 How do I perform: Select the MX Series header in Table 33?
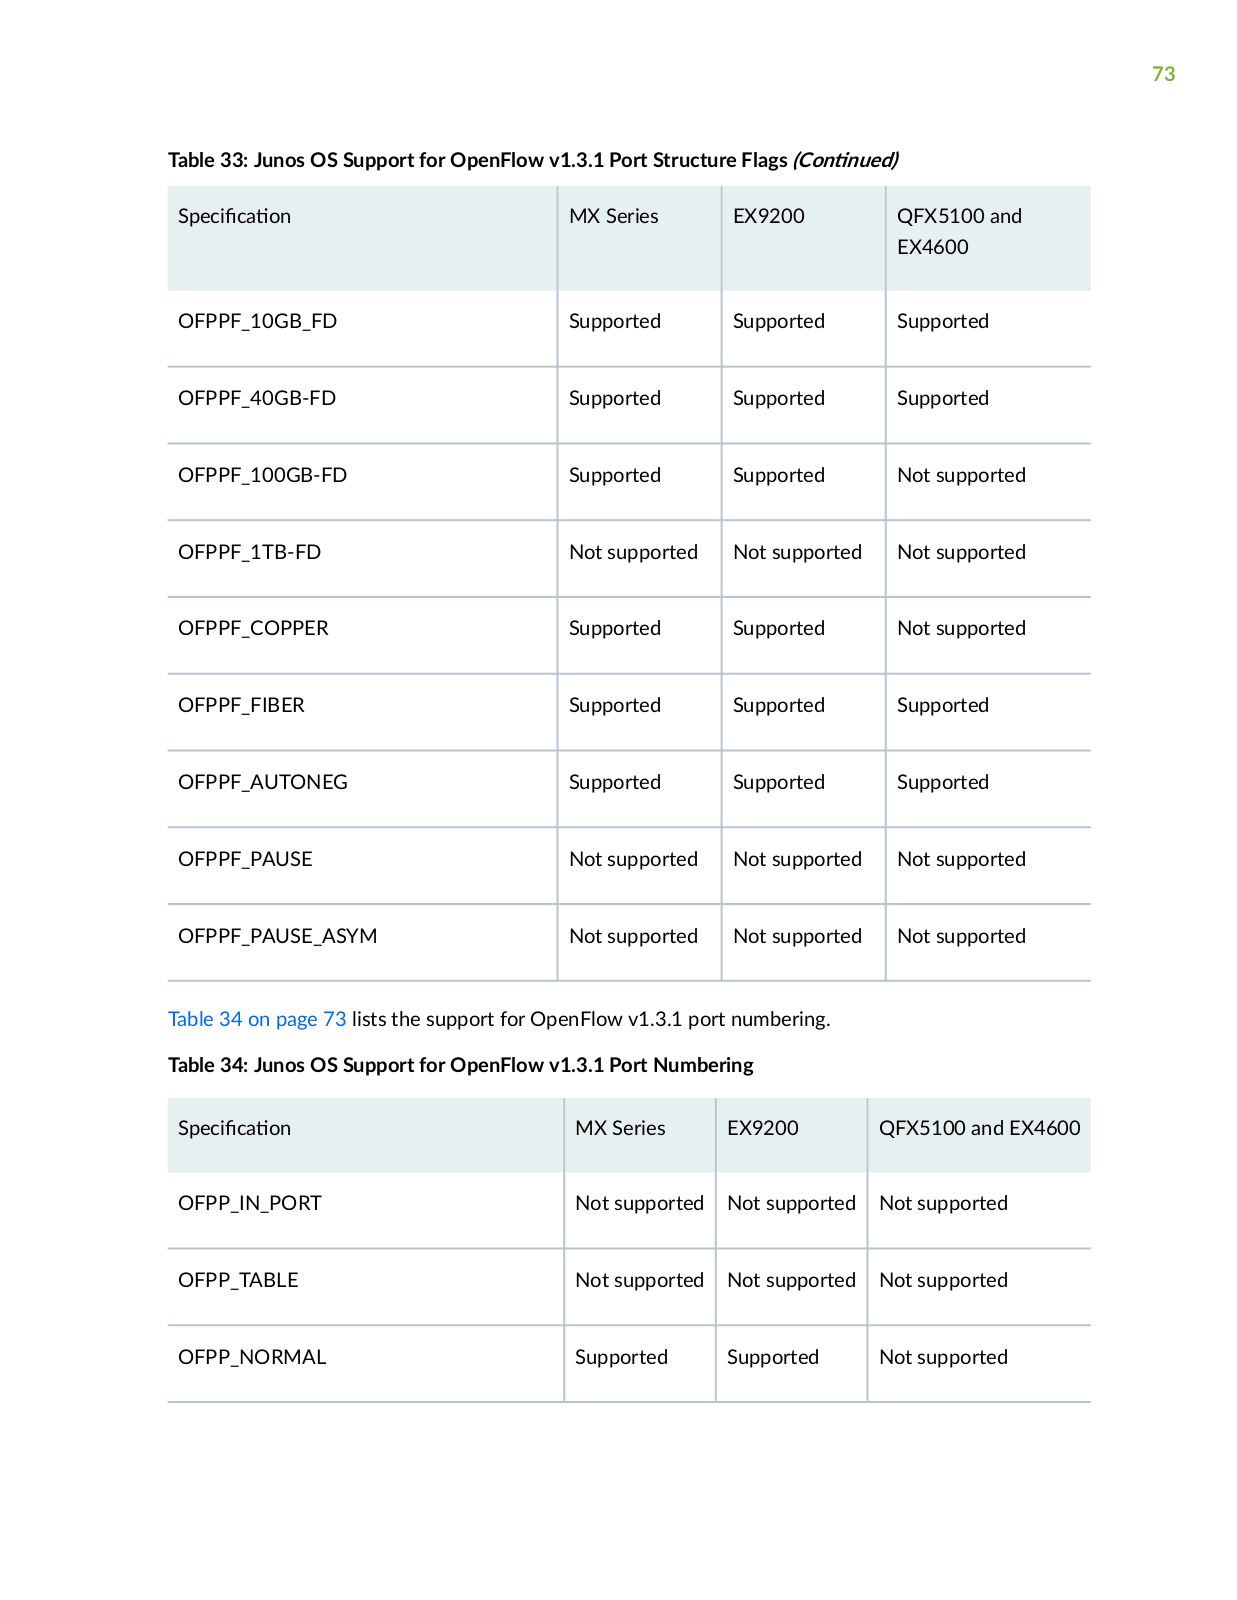[x=614, y=216]
